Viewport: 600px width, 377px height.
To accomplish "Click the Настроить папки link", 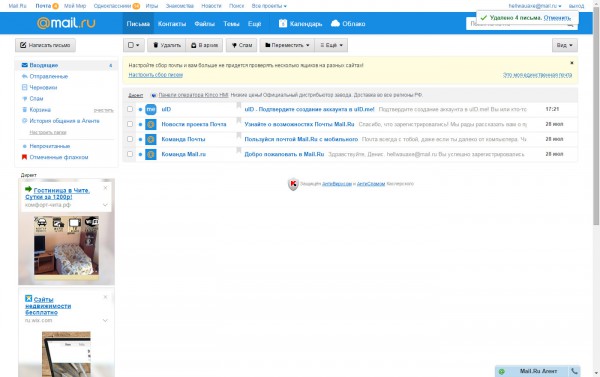I will point(48,132).
